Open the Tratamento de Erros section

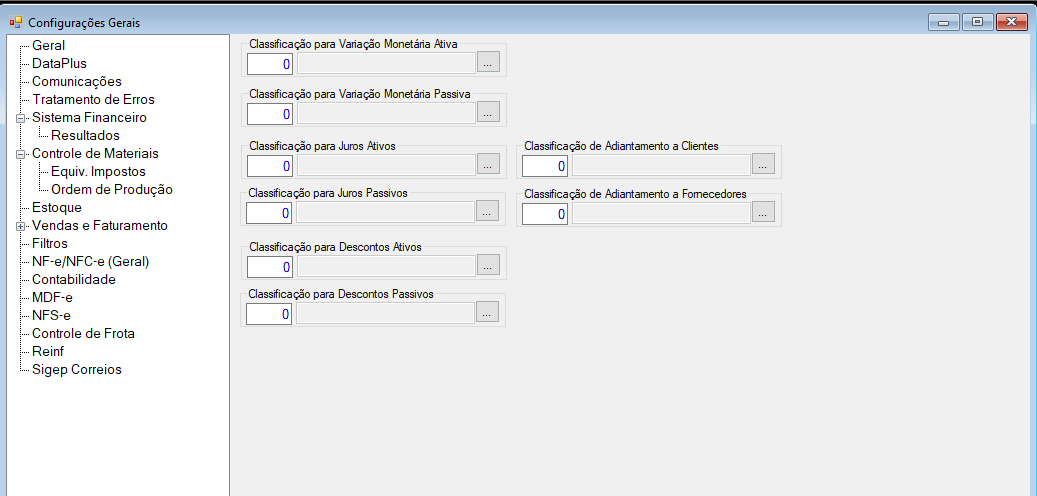tap(93, 100)
